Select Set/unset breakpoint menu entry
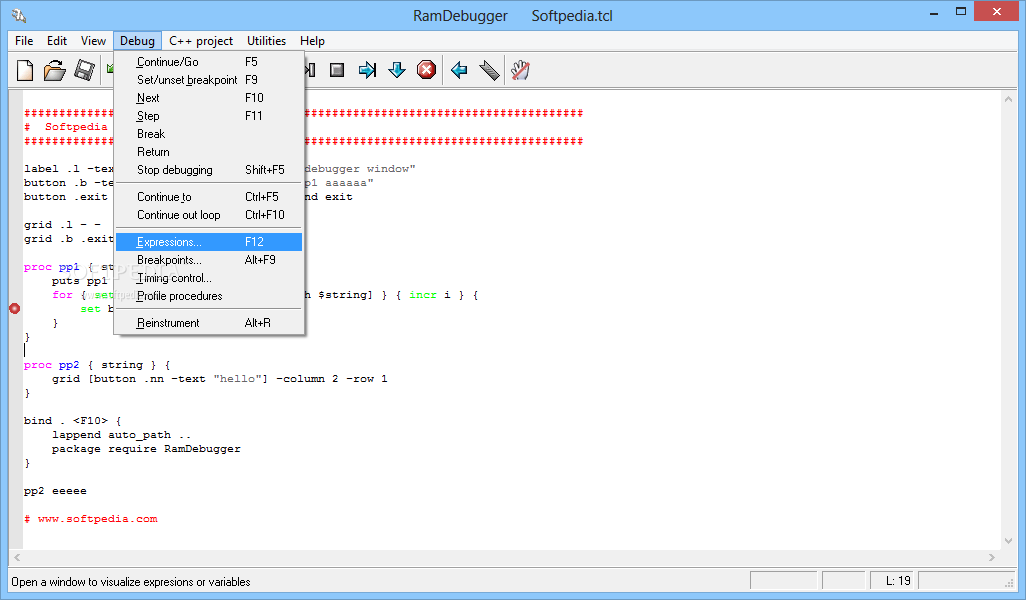This screenshot has height=600, width=1026. click(209, 80)
